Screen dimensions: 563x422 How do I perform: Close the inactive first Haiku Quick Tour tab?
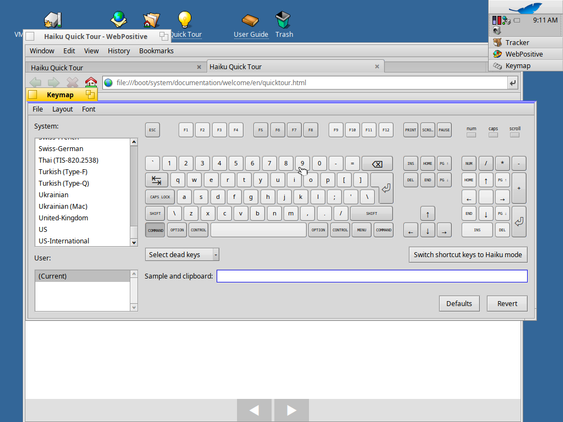(199, 67)
